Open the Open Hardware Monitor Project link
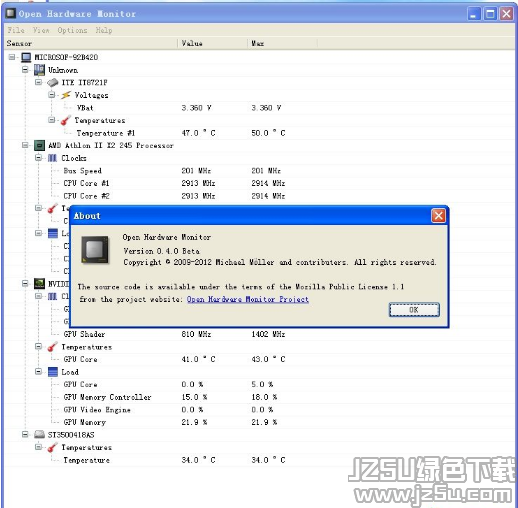Screen dimensions: 518x508 [x=248, y=299]
